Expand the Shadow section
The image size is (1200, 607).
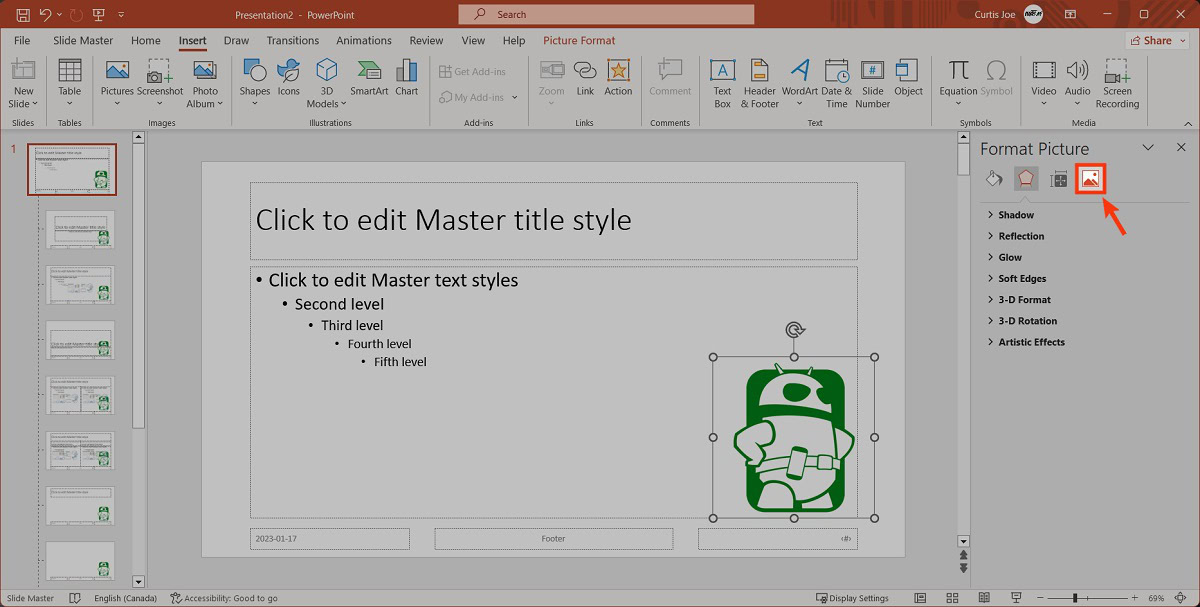(x=1015, y=215)
